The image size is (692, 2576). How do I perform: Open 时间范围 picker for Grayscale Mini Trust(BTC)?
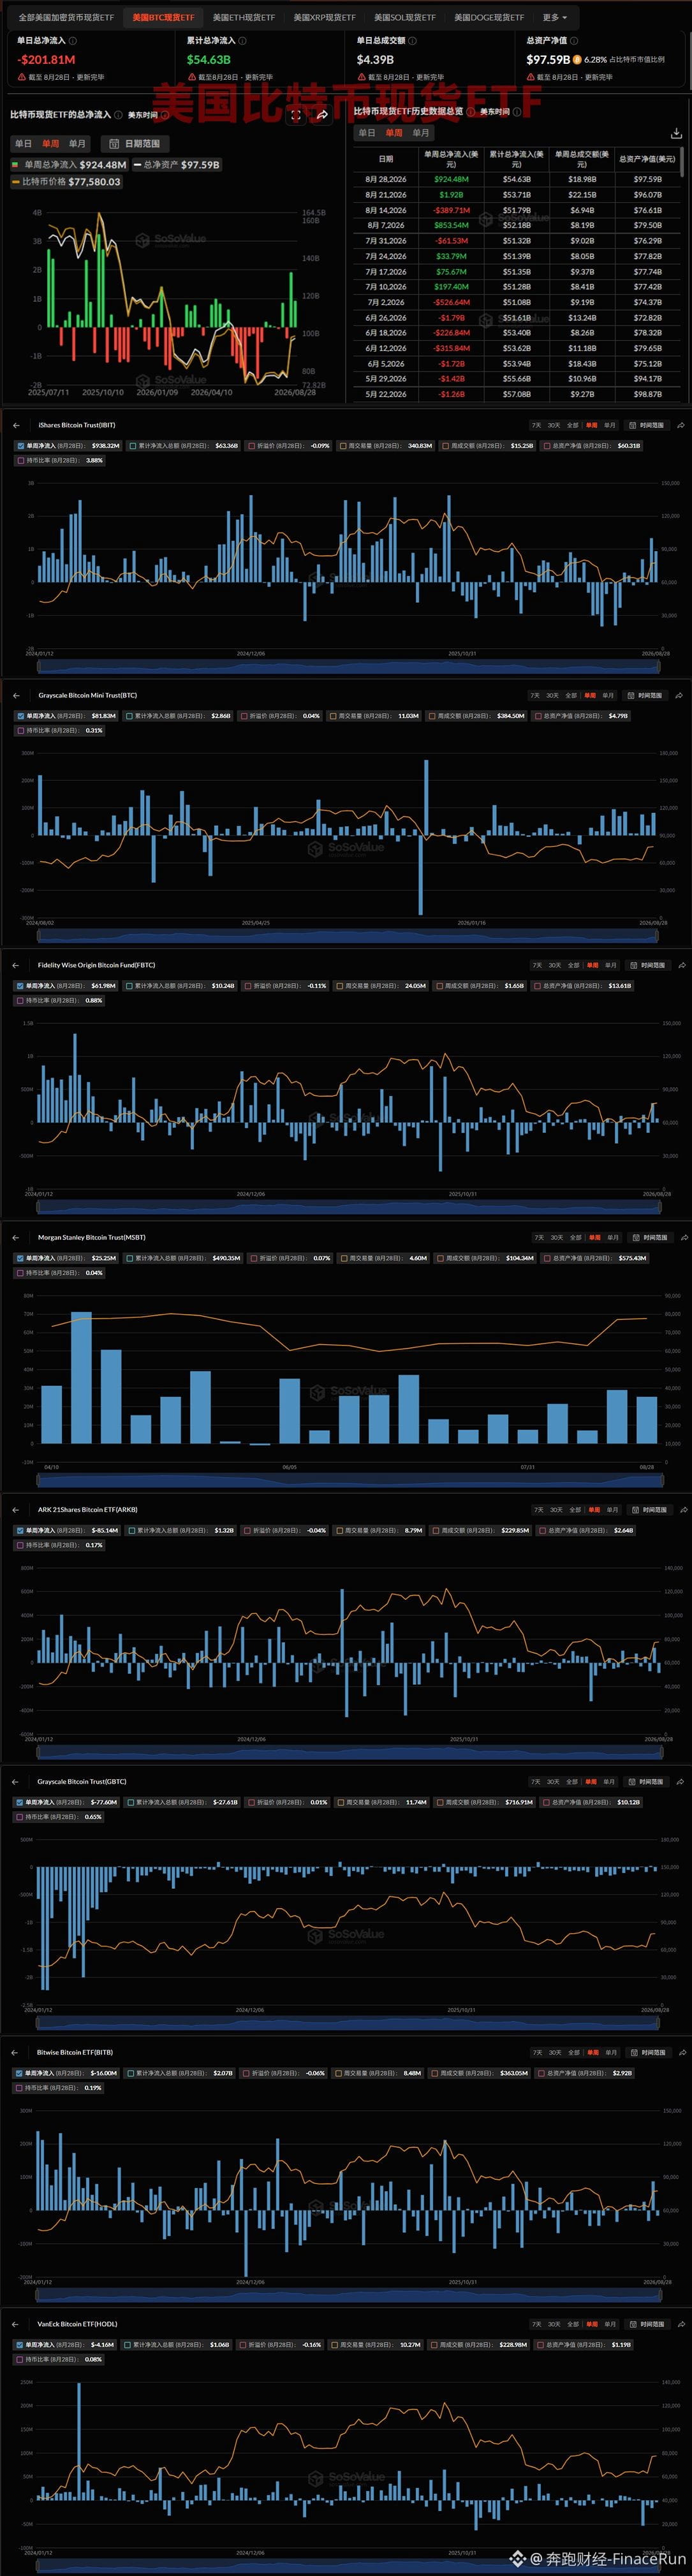click(645, 695)
